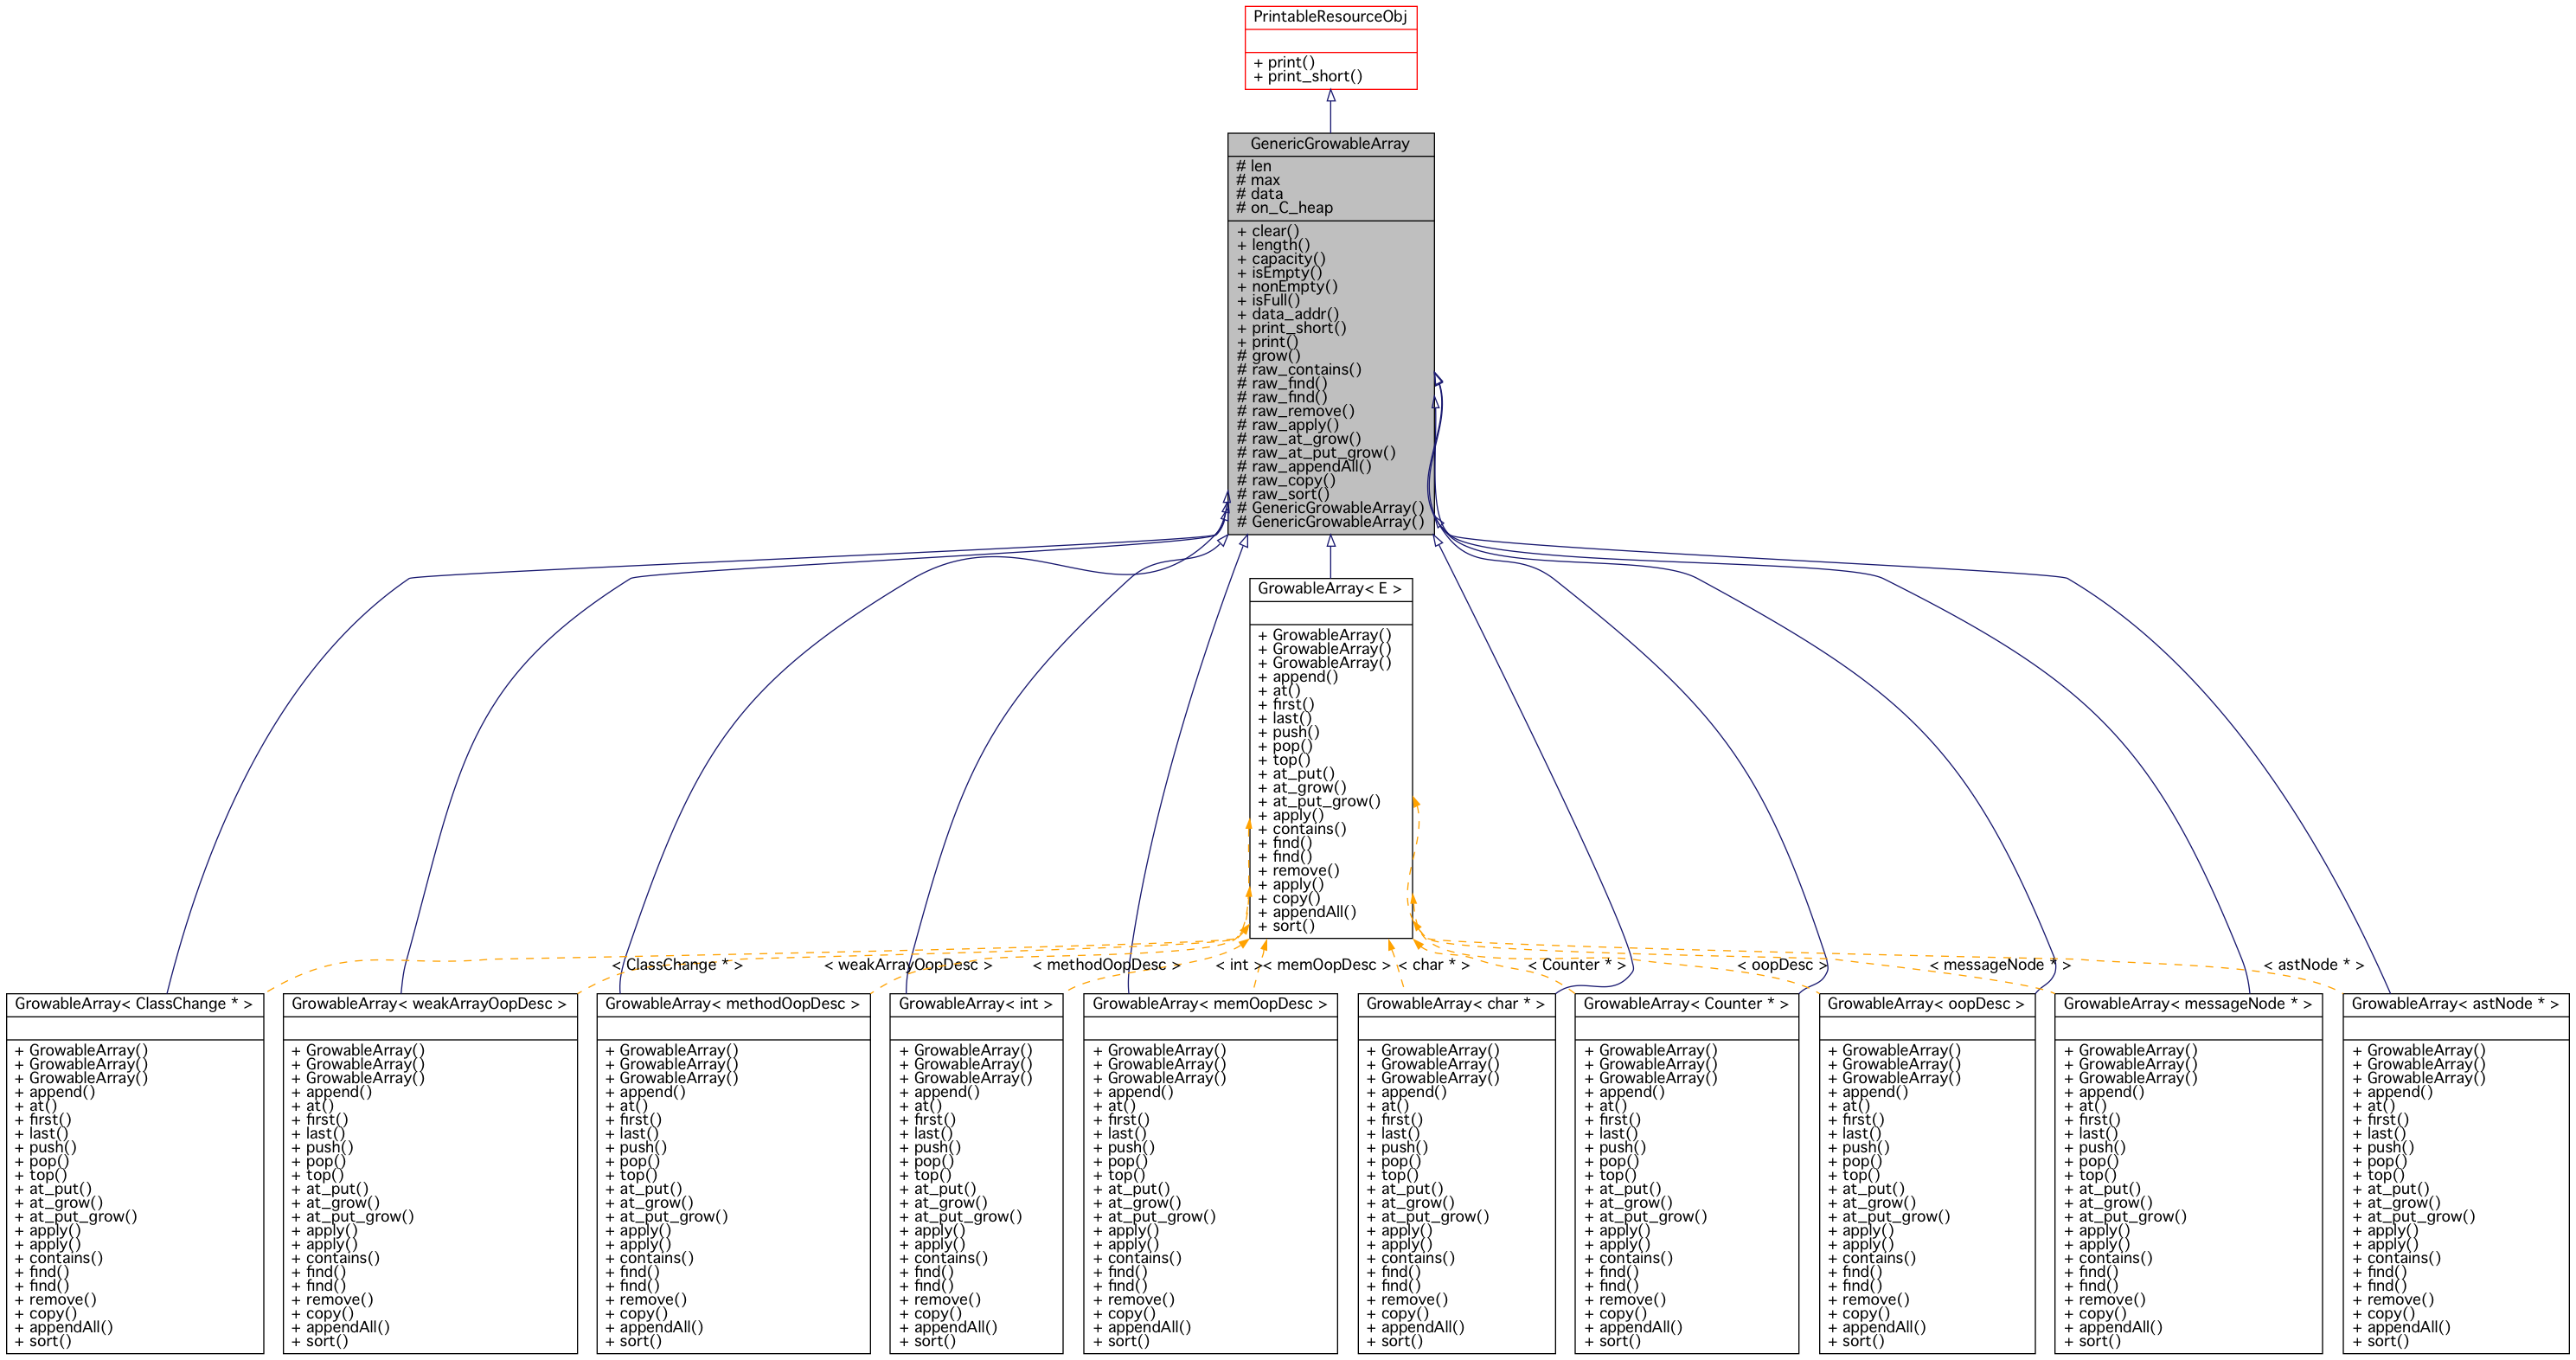This screenshot has height=1360, width=2576.
Task: Click the < astNode * > edge label
Action: [2313, 965]
